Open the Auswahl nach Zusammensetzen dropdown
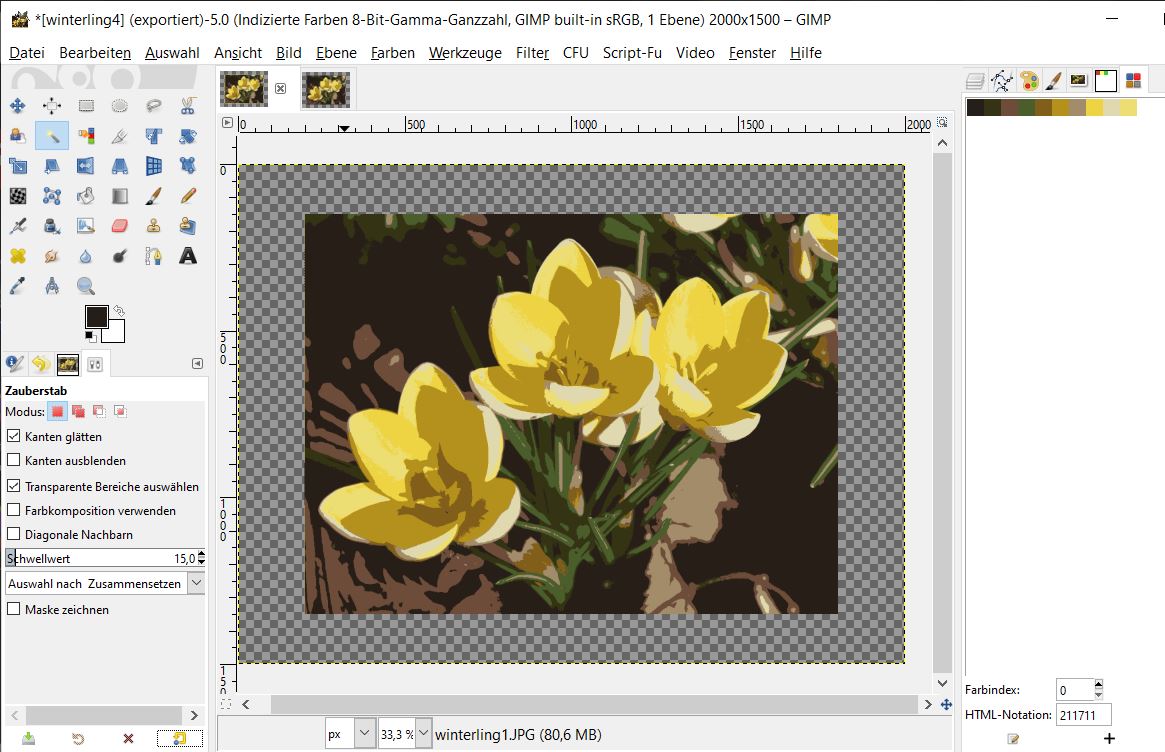 pyautogui.click(x=105, y=583)
